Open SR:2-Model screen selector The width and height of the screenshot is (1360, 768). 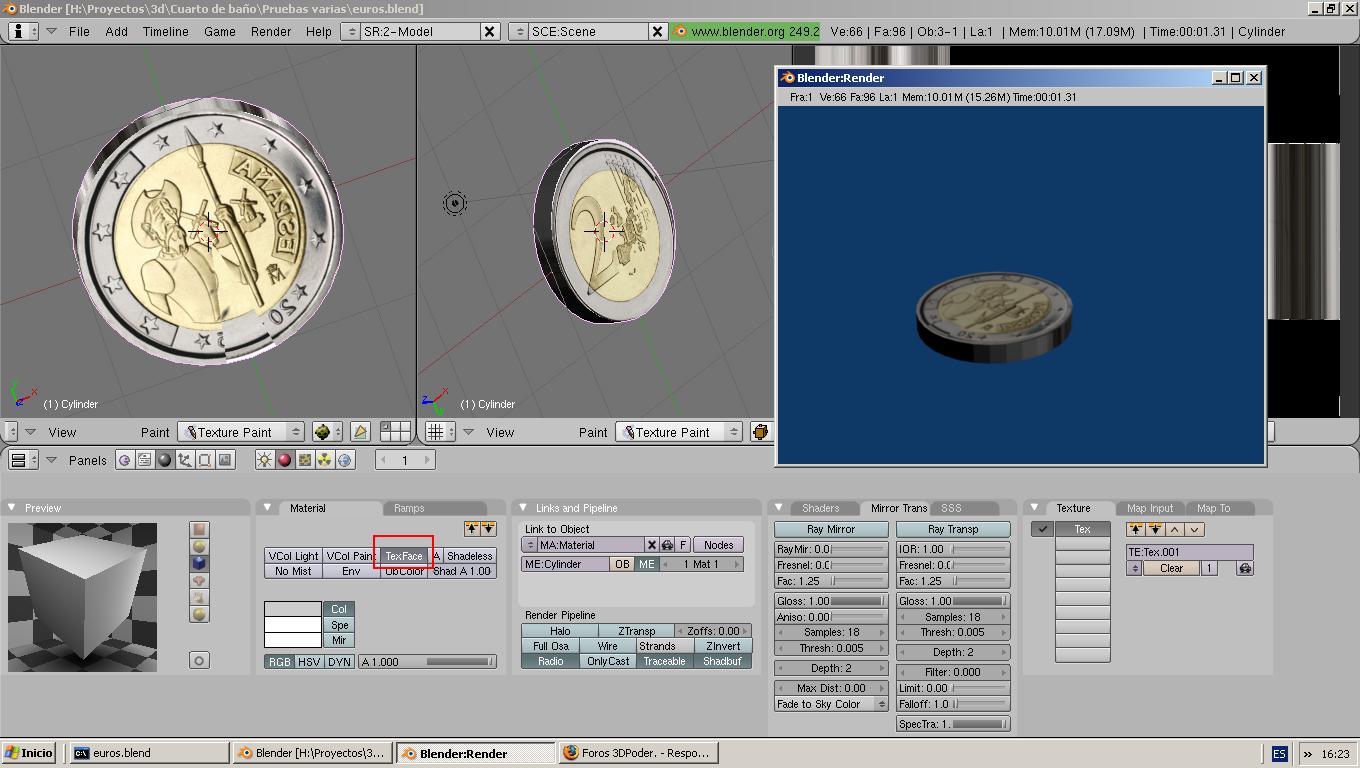point(351,31)
